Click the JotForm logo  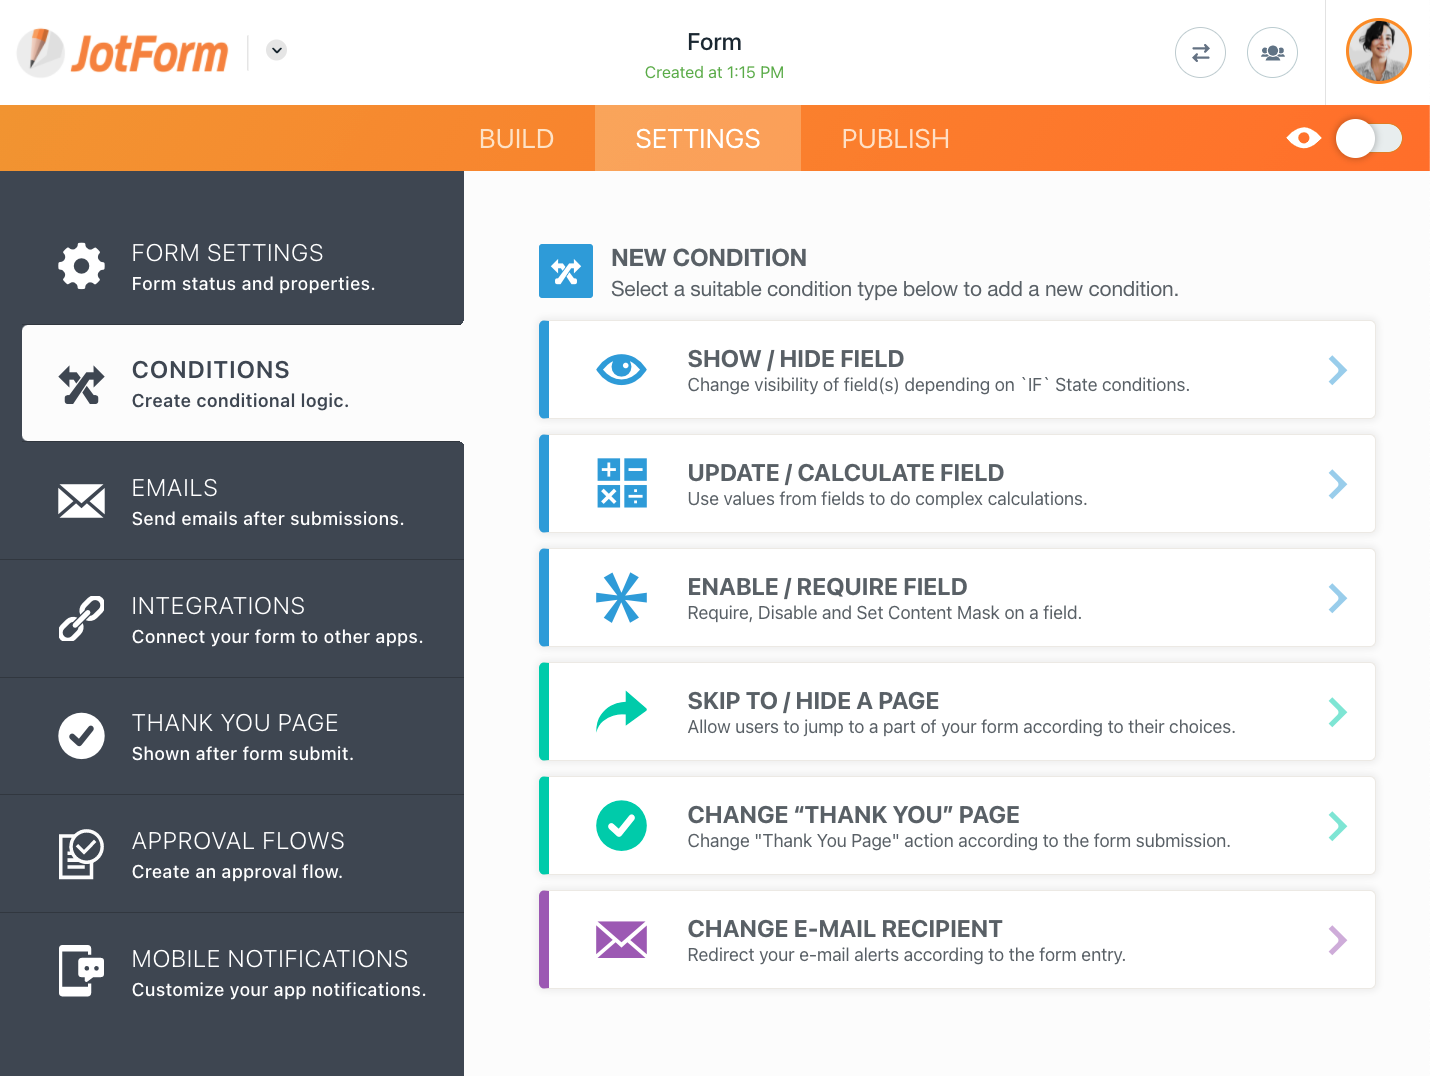[x=123, y=52]
